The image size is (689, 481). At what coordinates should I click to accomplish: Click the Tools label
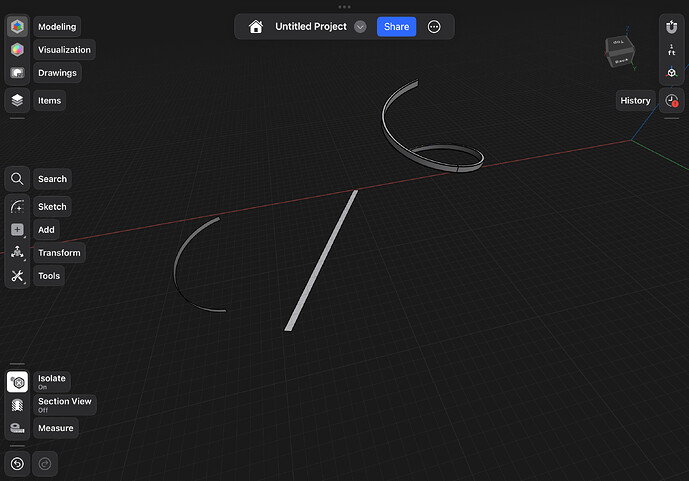[49, 276]
